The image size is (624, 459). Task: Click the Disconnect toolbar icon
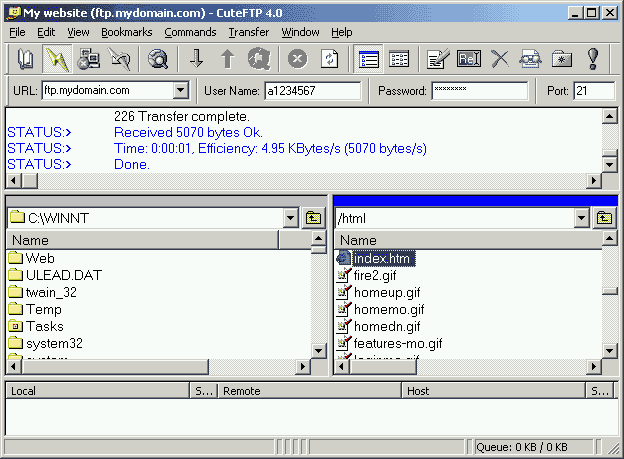coord(119,59)
